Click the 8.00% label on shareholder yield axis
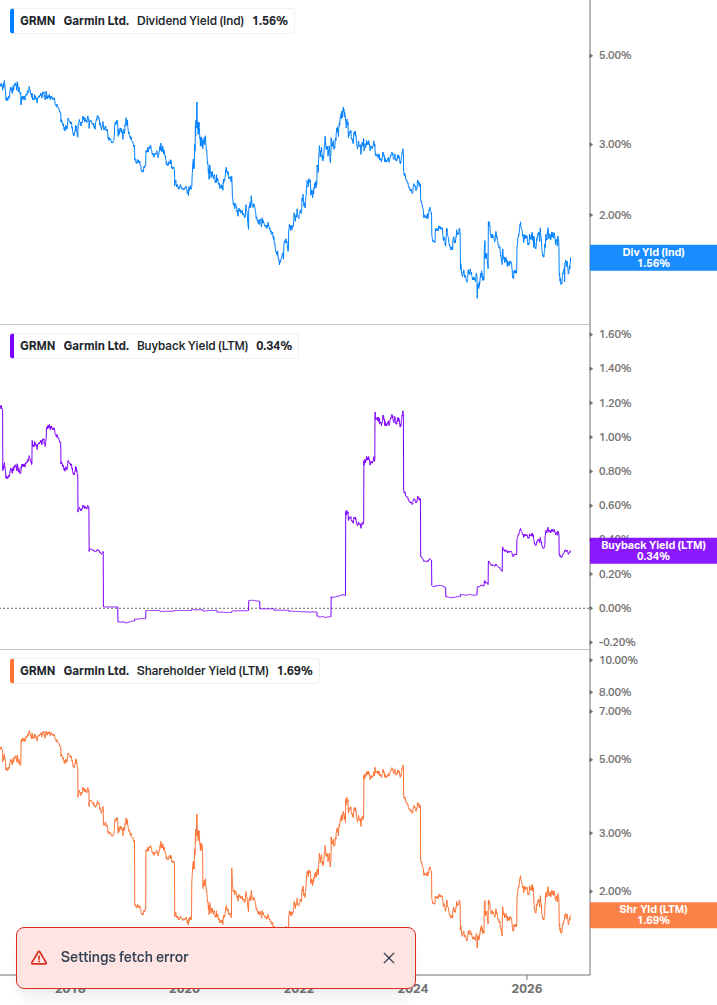717x1005 pixels. pos(614,692)
